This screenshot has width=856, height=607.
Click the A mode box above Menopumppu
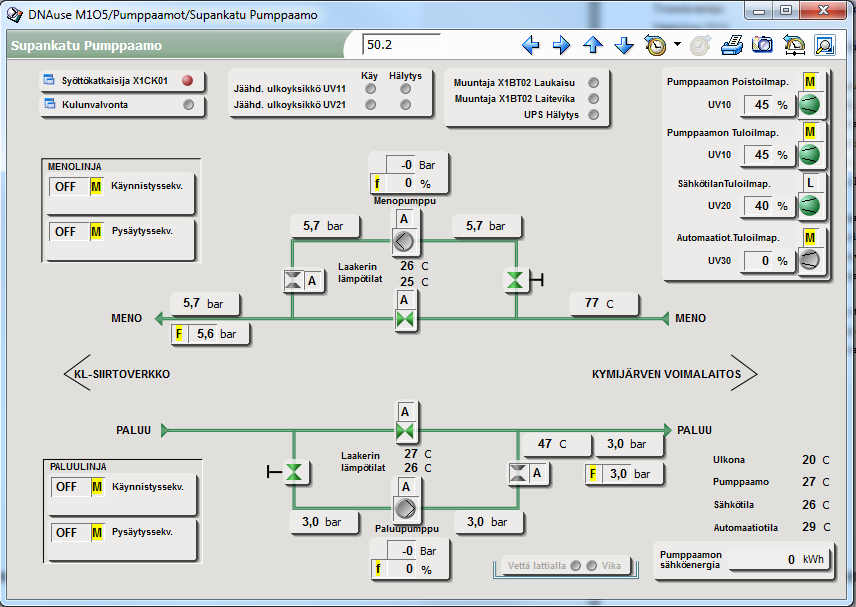[404, 219]
